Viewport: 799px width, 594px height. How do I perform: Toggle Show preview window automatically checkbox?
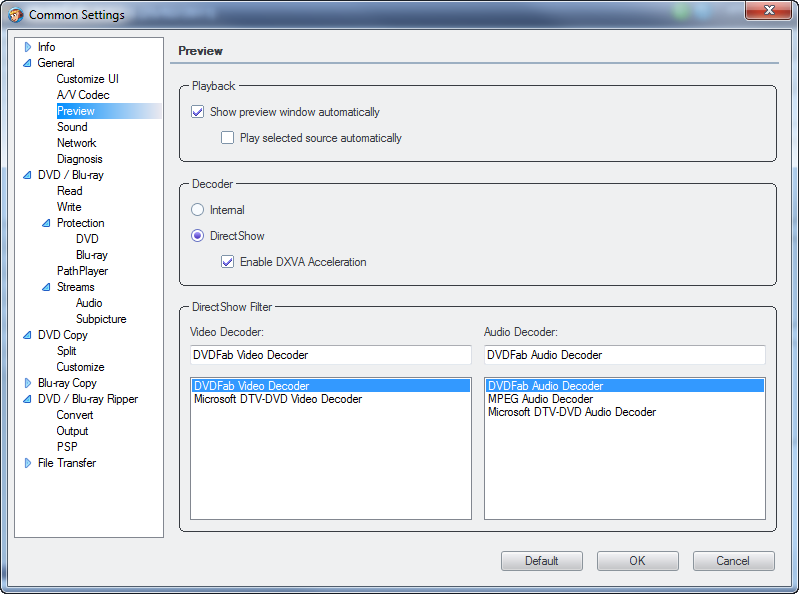(x=198, y=112)
